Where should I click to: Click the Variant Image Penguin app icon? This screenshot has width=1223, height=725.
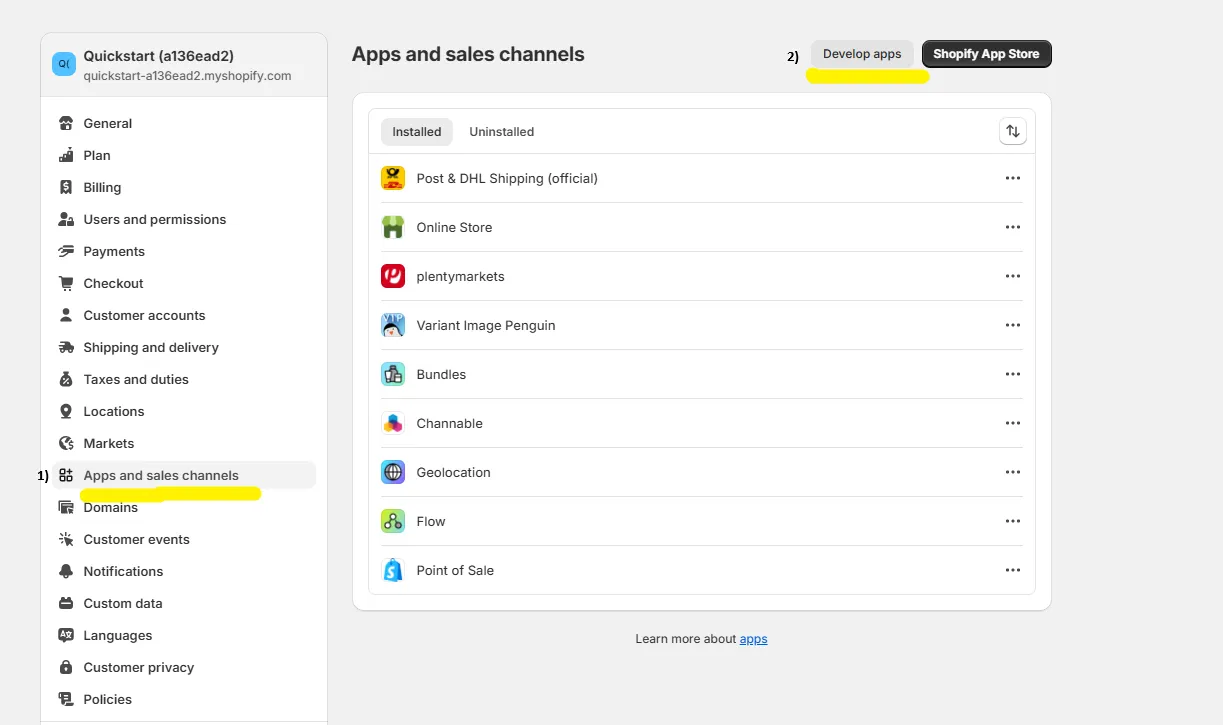pos(393,325)
